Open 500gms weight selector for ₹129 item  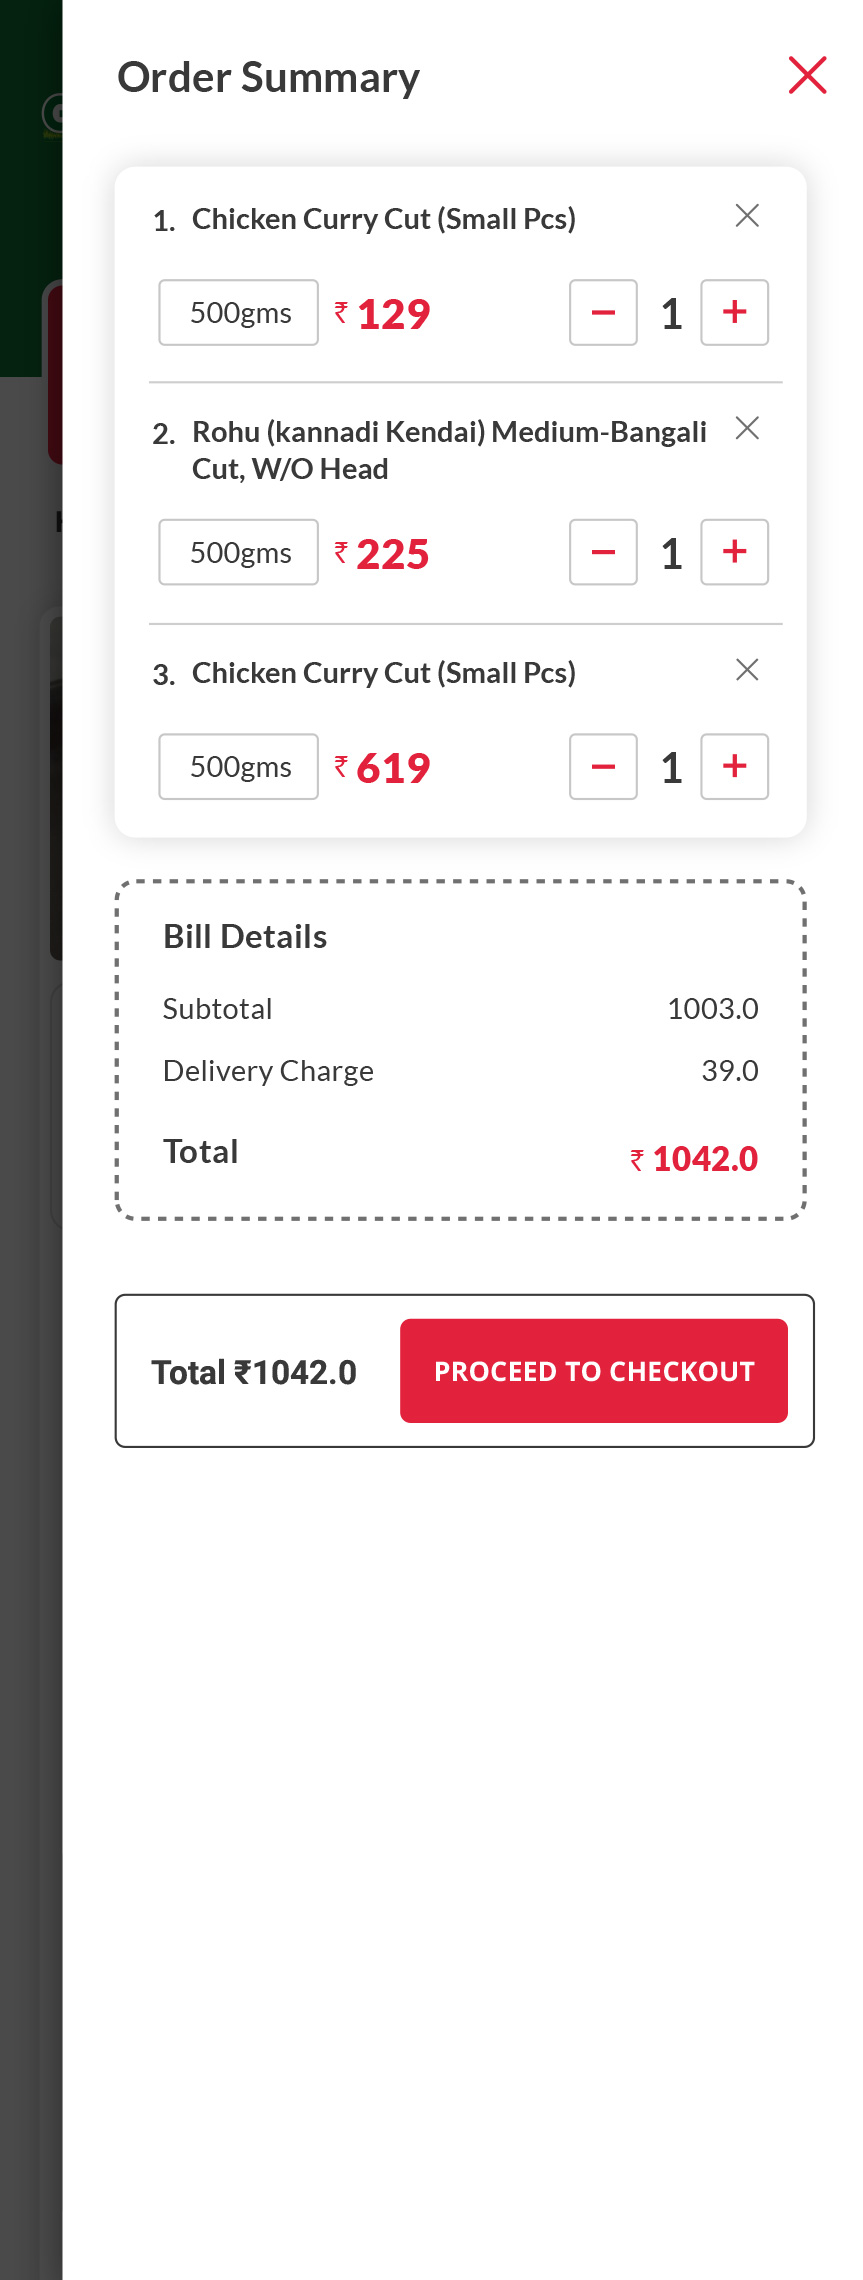pos(239,313)
